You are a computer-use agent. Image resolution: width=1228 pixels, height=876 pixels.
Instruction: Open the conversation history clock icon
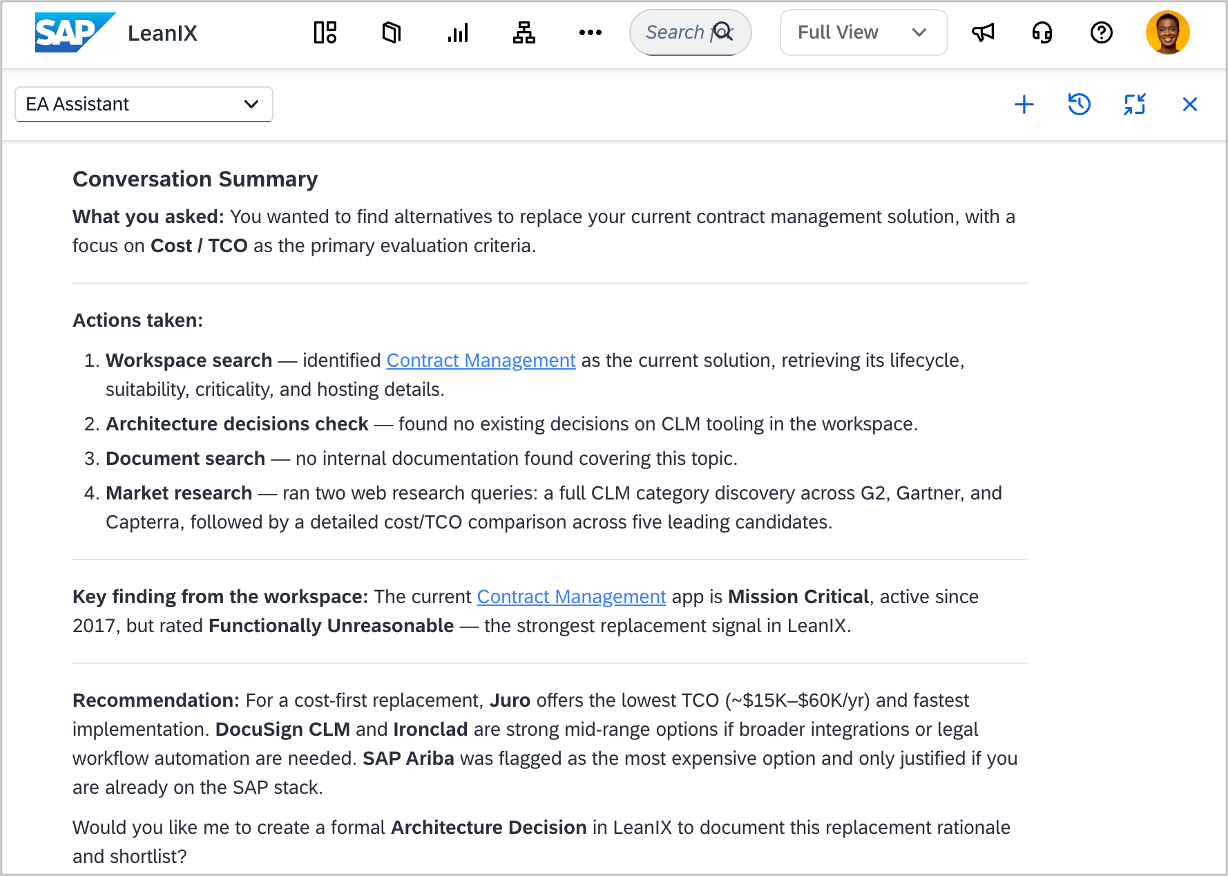(x=1079, y=104)
